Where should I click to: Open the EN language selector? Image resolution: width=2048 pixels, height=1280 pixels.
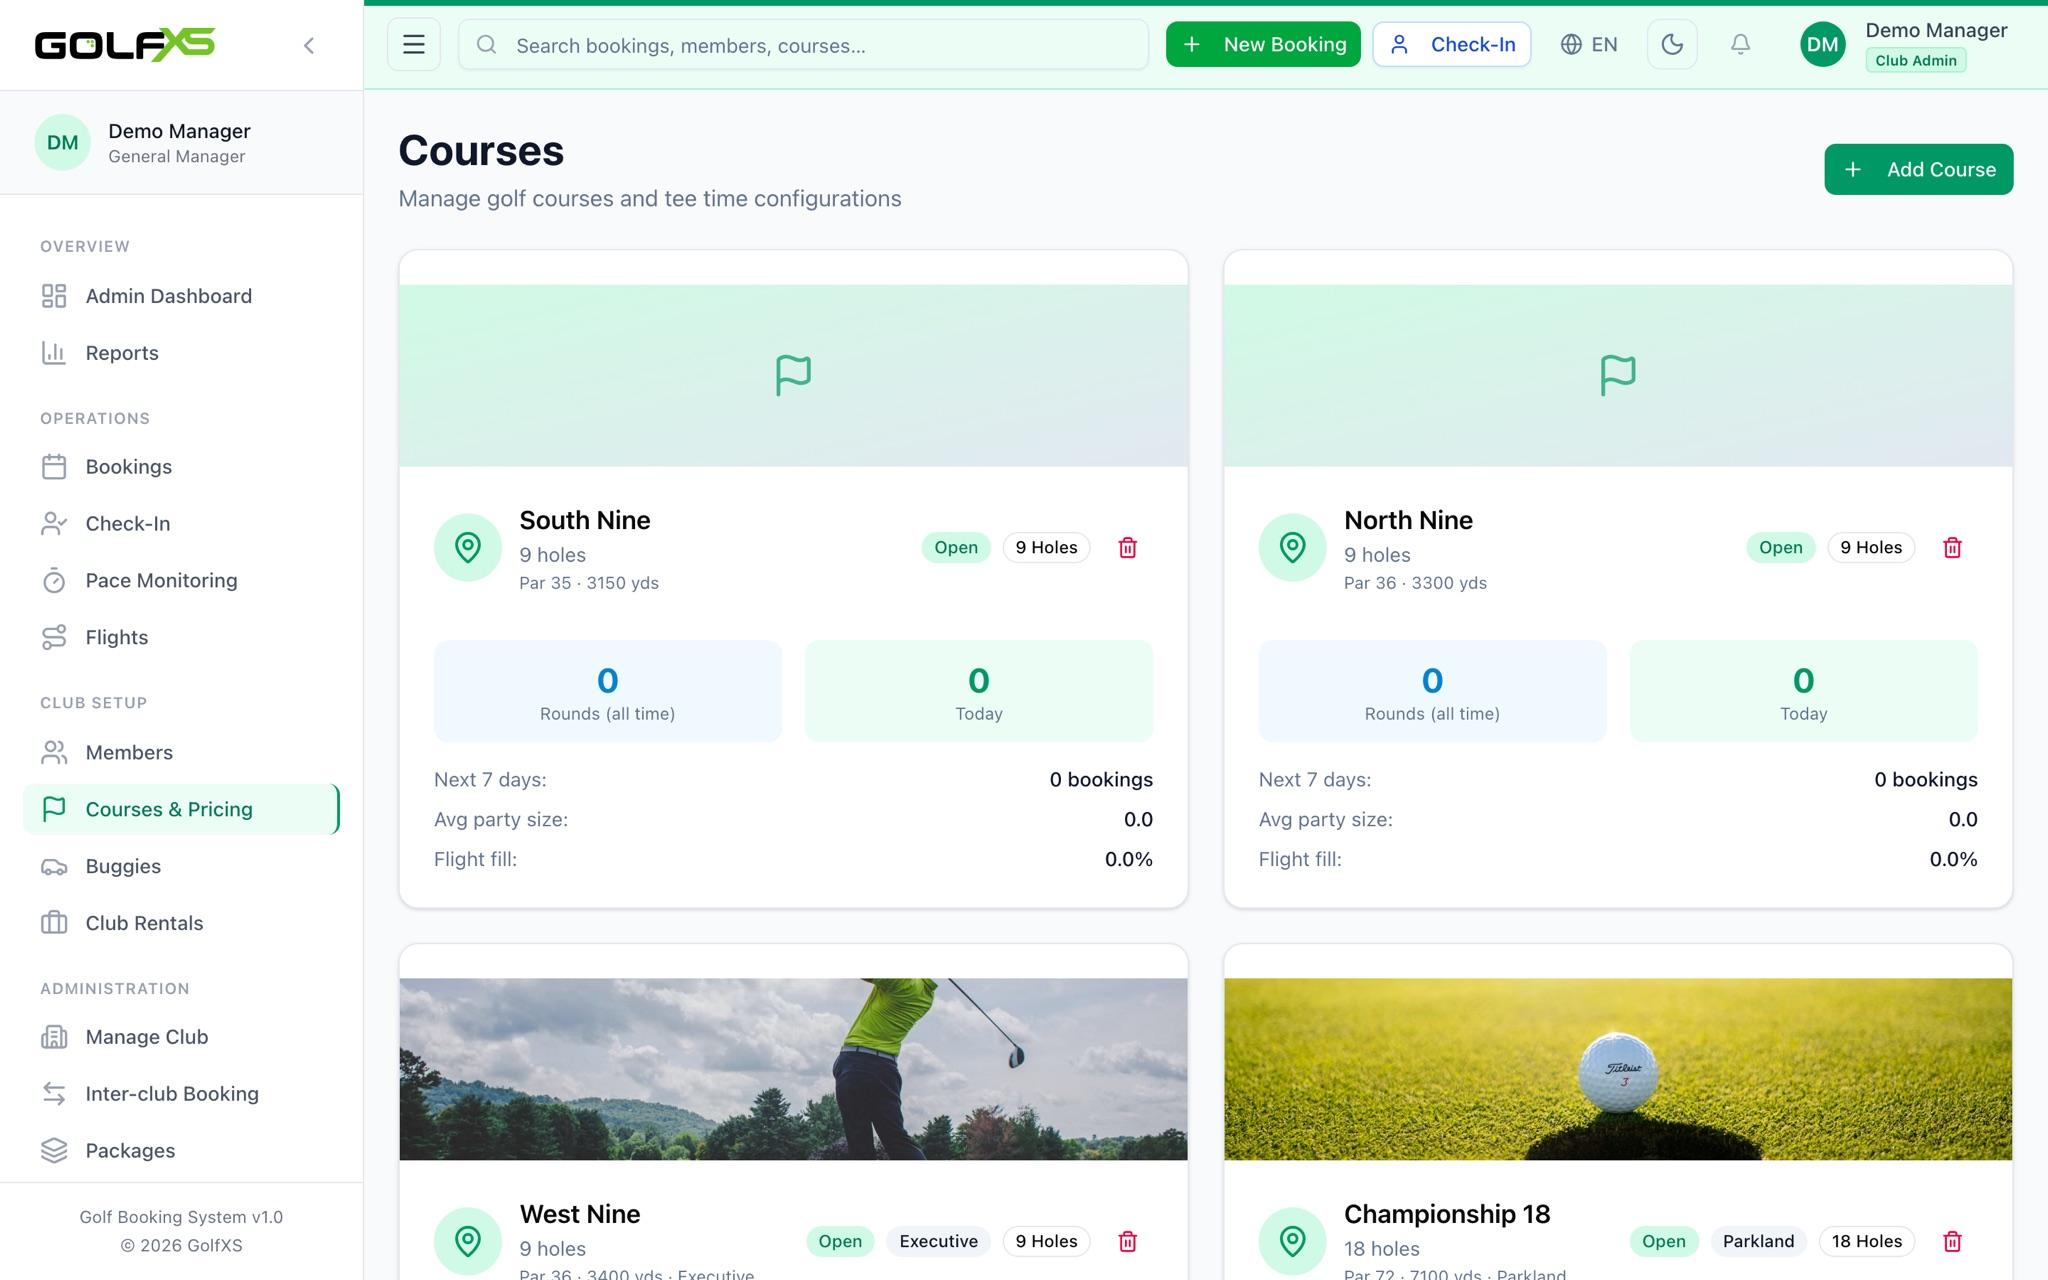click(x=1589, y=44)
